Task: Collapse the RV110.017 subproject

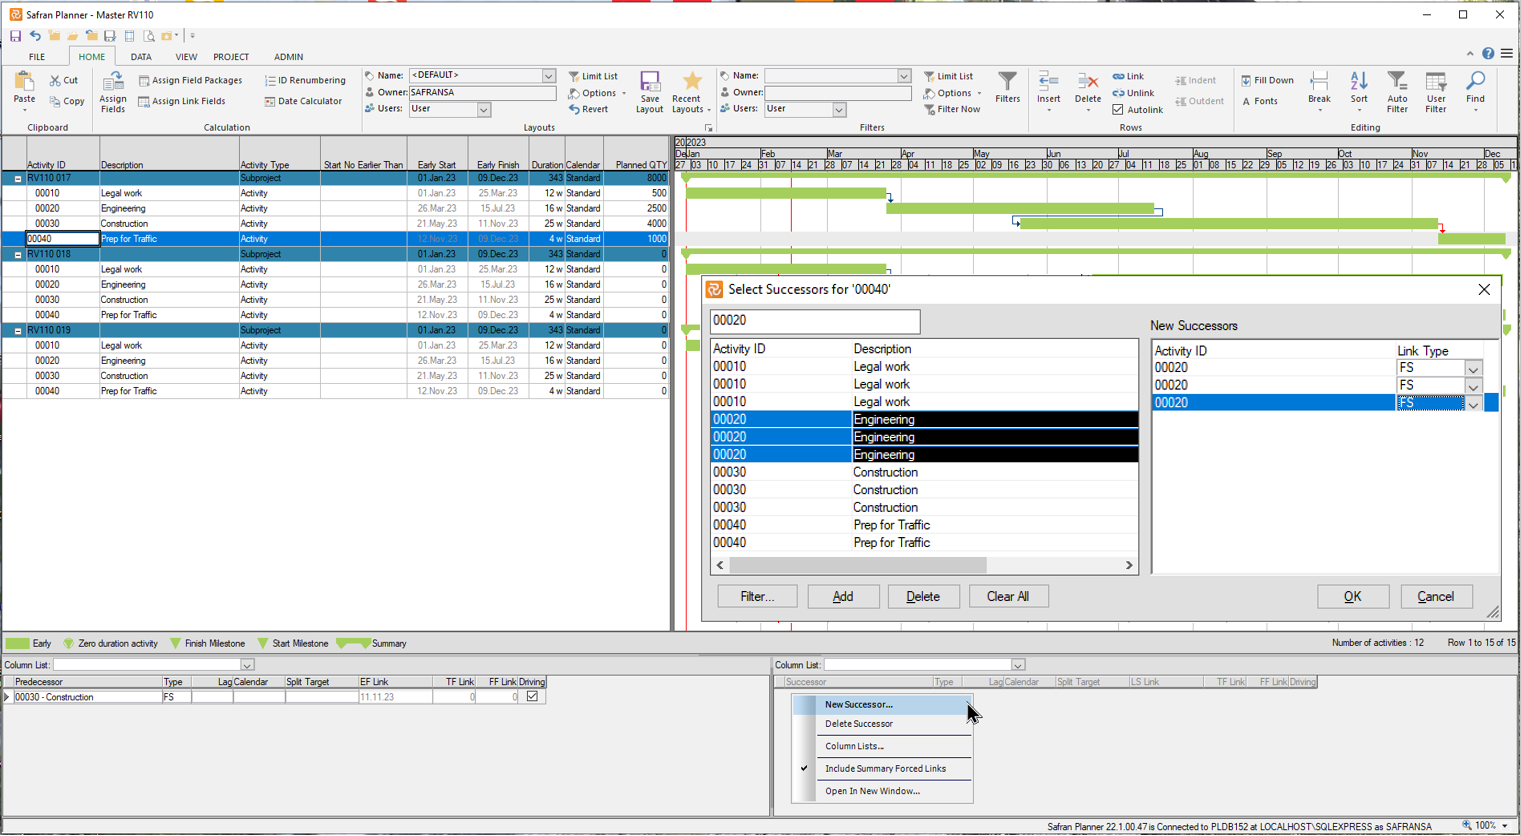Action: pos(18,179)
